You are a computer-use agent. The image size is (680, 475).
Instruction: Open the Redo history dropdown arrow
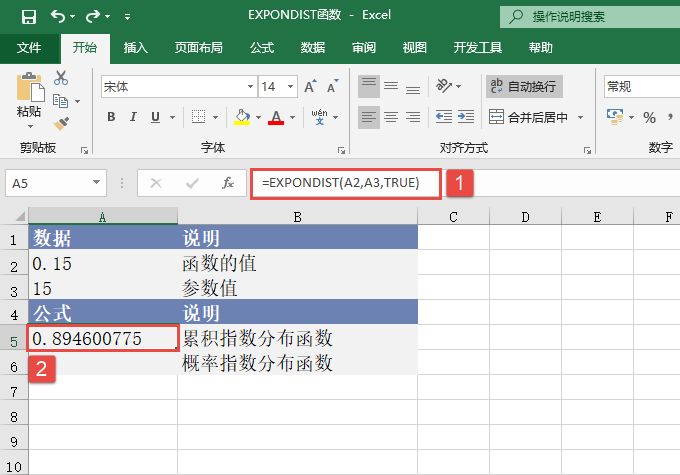[x=107, y=17]
